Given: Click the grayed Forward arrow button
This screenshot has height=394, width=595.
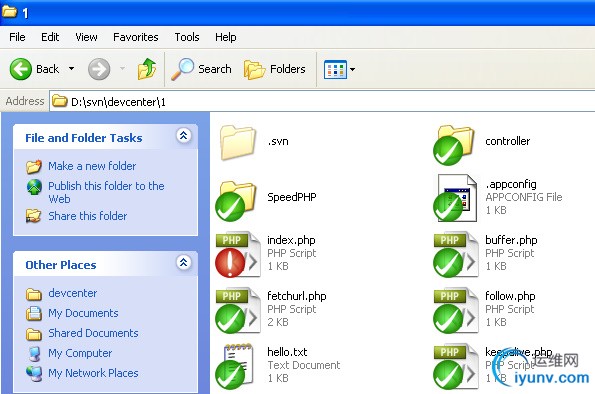Looking at the screenshot, I should [x=99, y=69].
